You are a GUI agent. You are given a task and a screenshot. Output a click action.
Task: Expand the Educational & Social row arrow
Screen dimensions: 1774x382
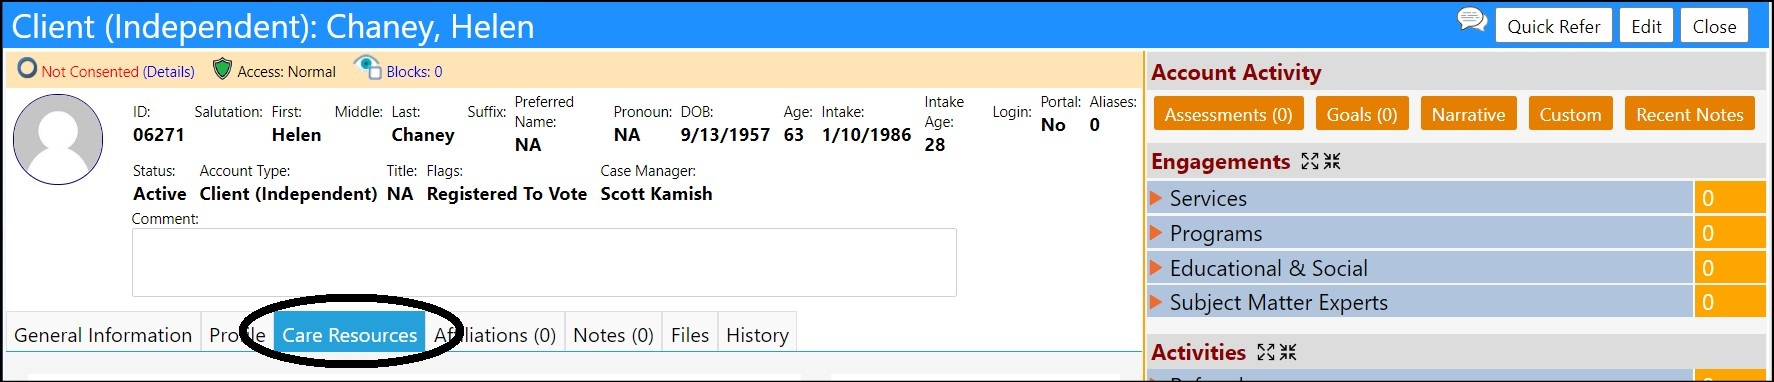(1157, 268)
